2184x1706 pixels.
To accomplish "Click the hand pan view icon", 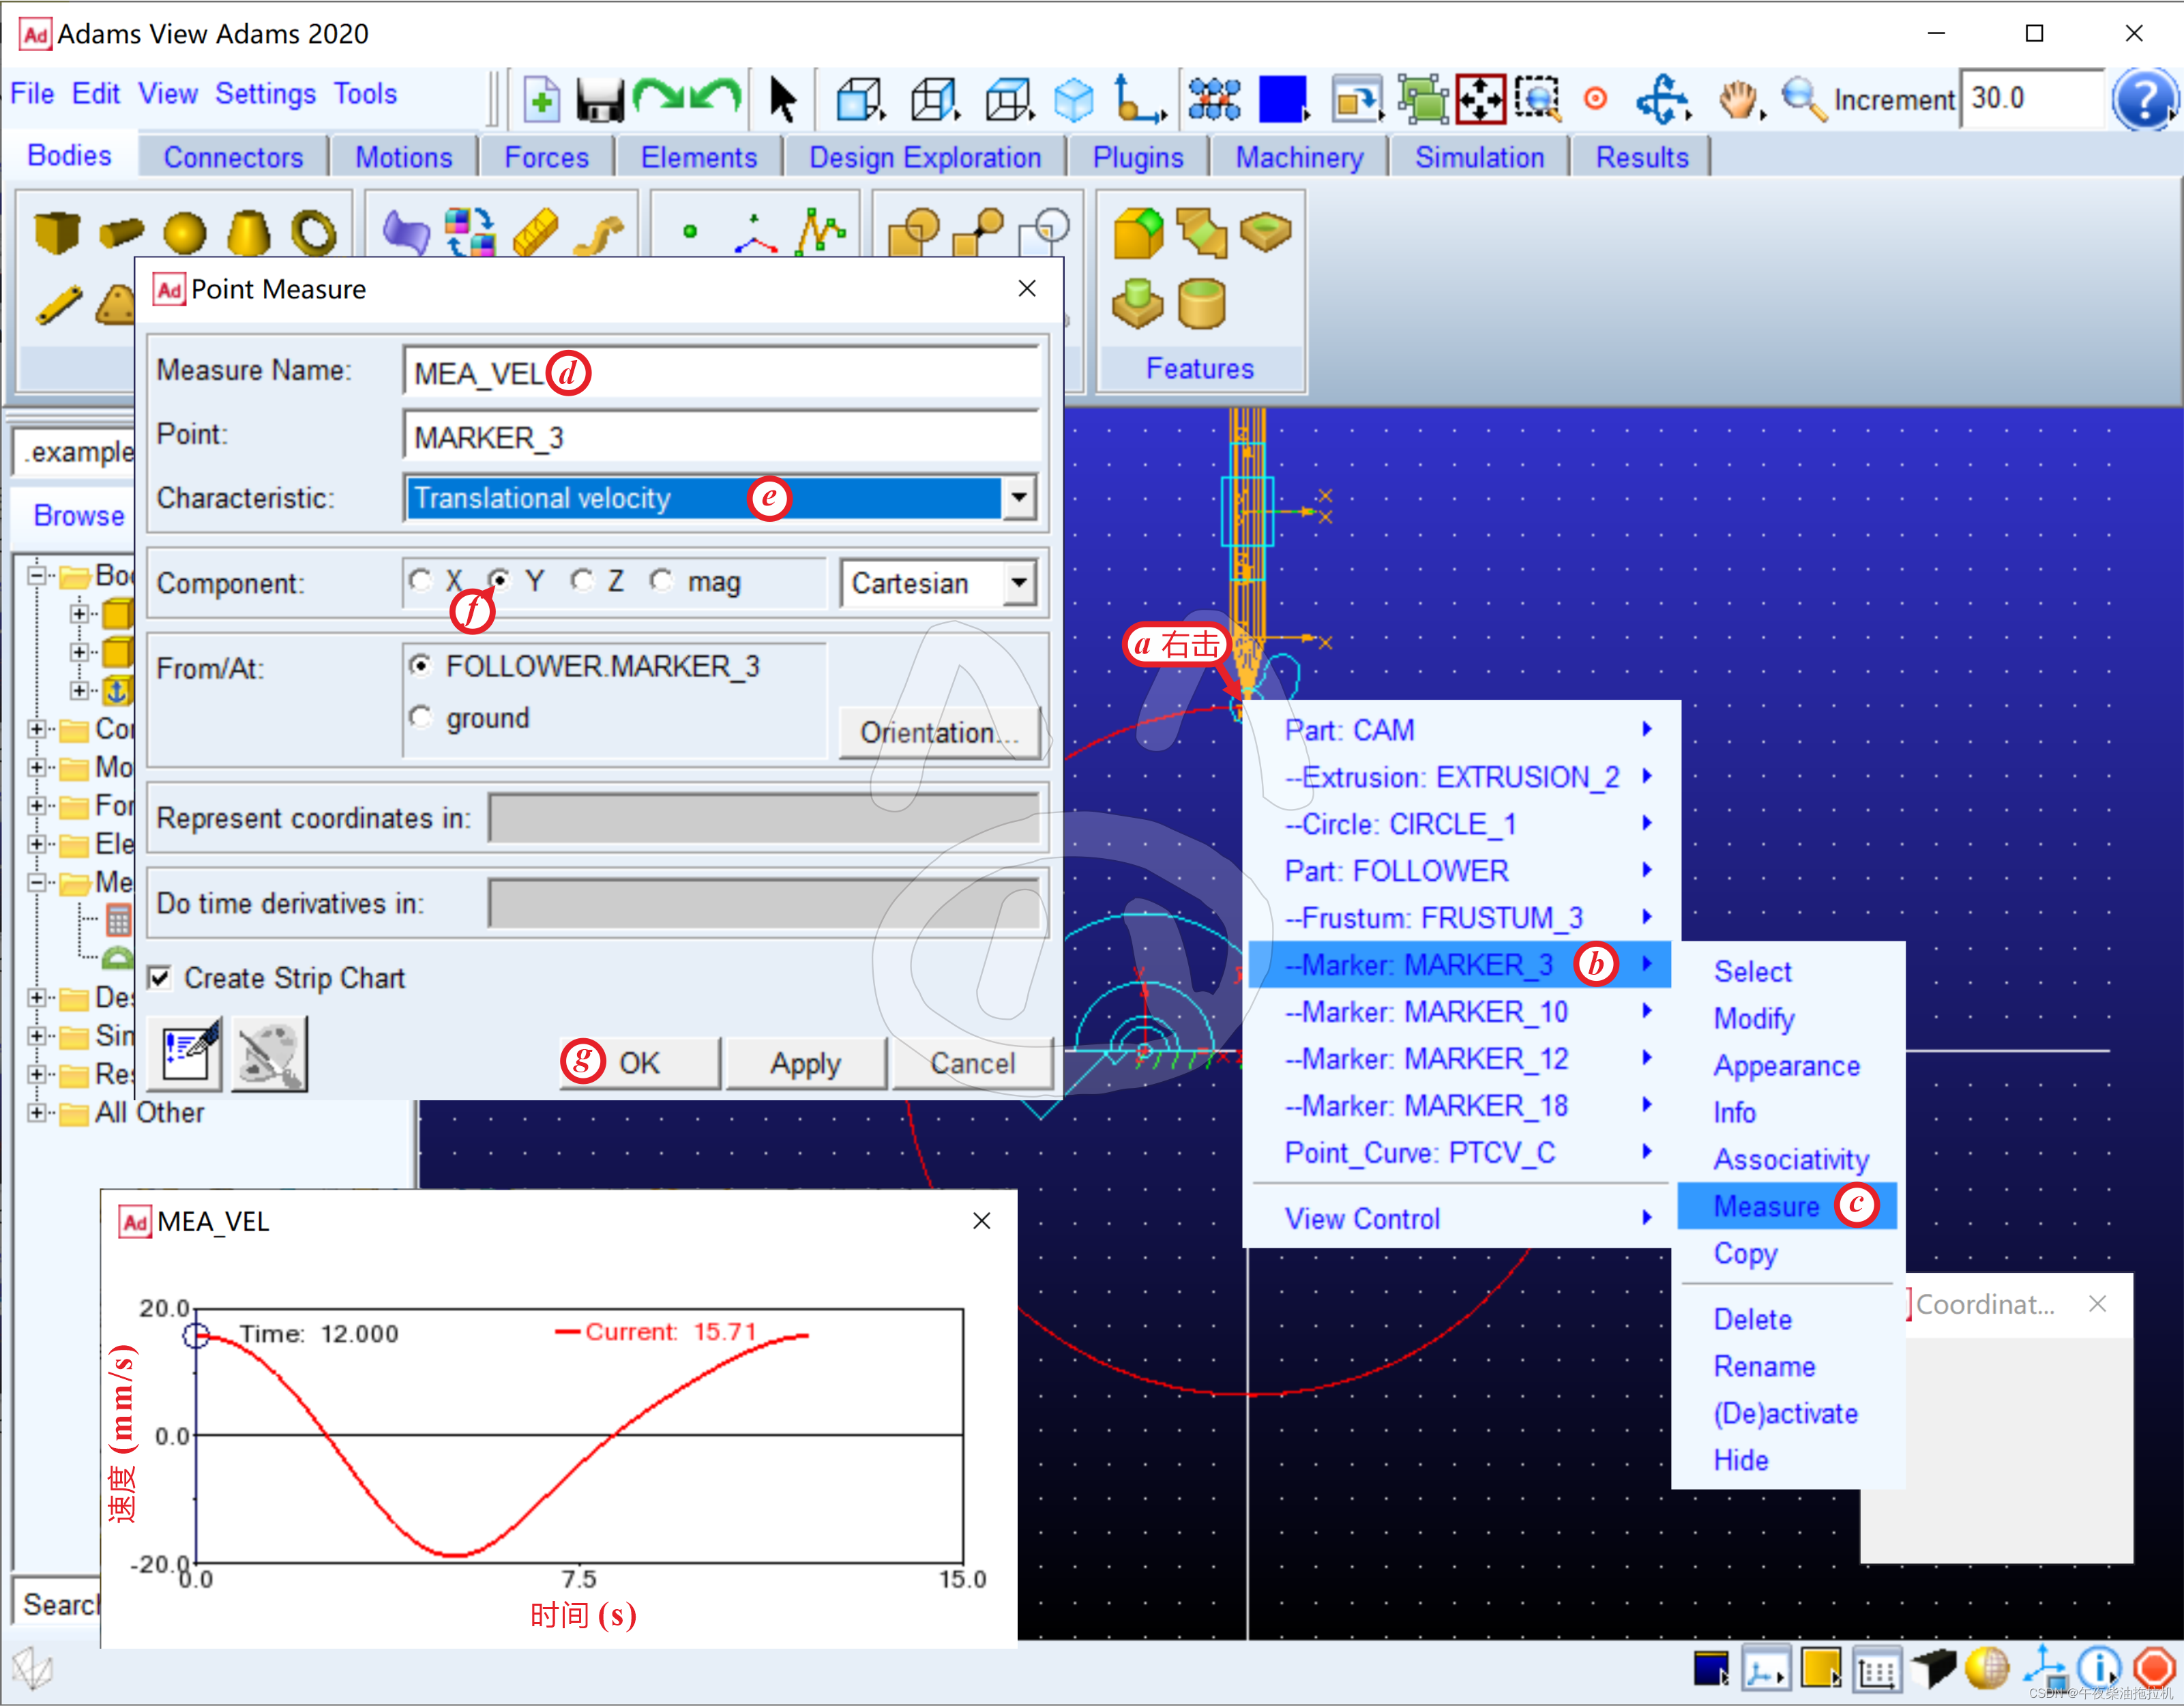I will tap(1738, 100).
